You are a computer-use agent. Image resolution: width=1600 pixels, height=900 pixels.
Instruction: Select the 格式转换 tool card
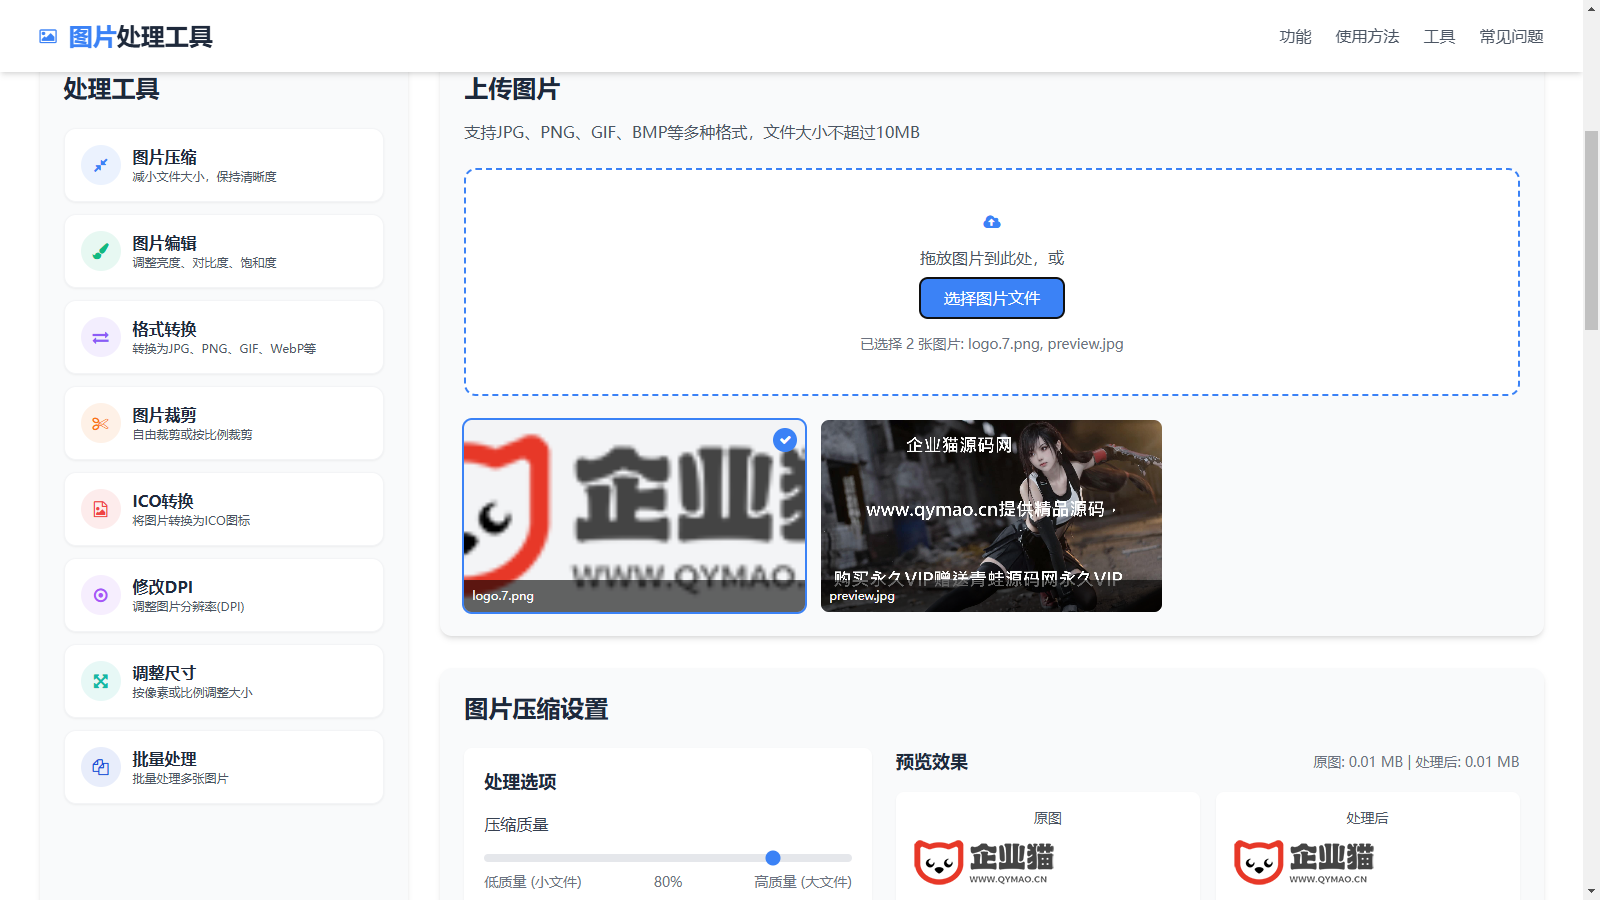(x=224, y=337)
